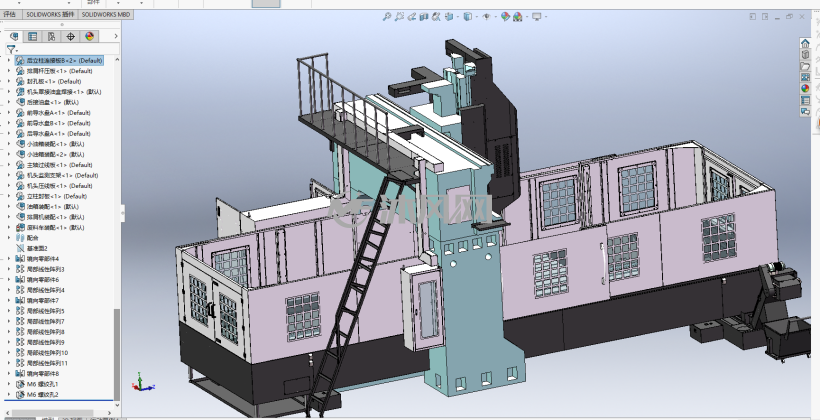
Task: Click the Zoom to Fit magnifier icon
Action: 386,17
